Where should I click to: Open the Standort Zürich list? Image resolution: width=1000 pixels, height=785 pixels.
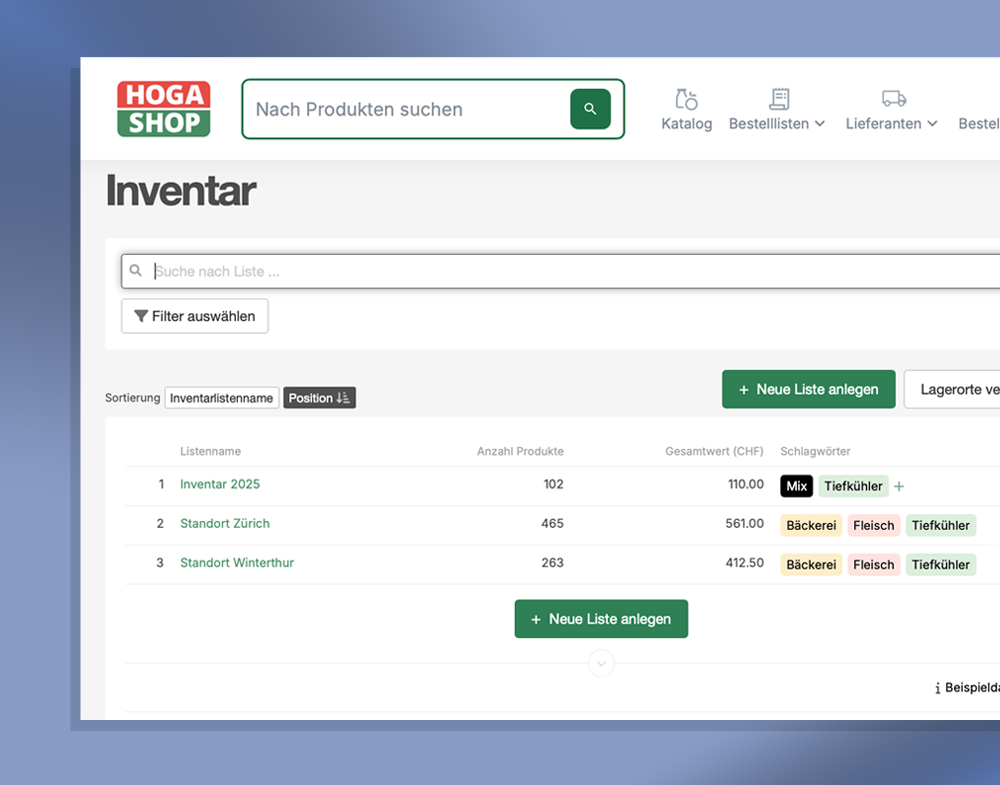225,523
